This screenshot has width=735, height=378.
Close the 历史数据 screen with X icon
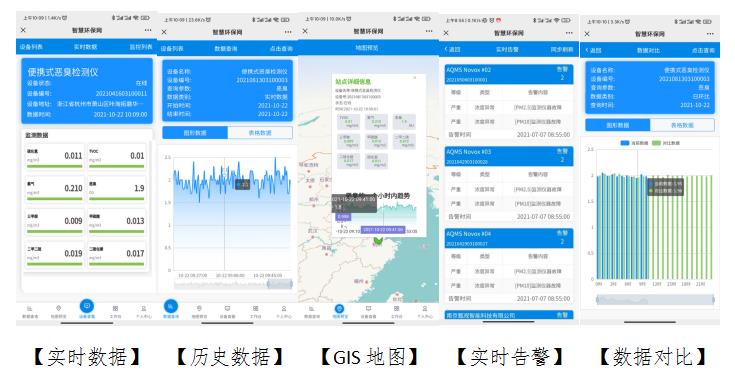click(x=164, y=32)
